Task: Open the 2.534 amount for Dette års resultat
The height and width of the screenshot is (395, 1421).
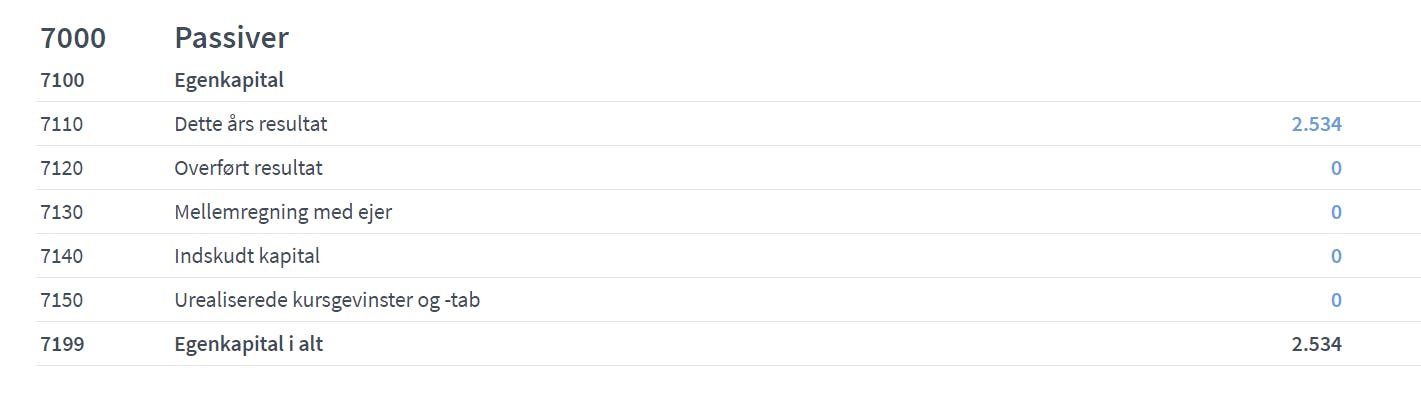Action: (x=1316, y=124)
